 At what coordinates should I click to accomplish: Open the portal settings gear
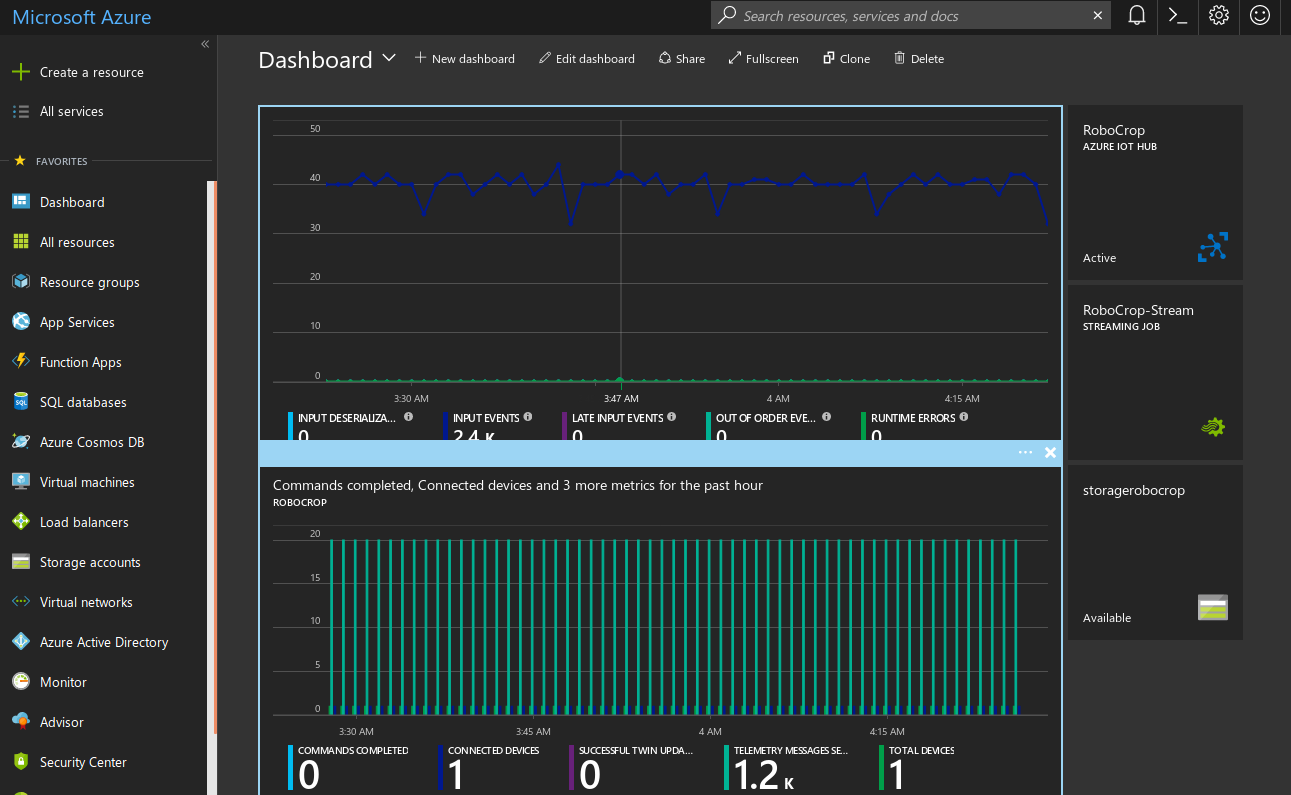[x=1218, y=15]
